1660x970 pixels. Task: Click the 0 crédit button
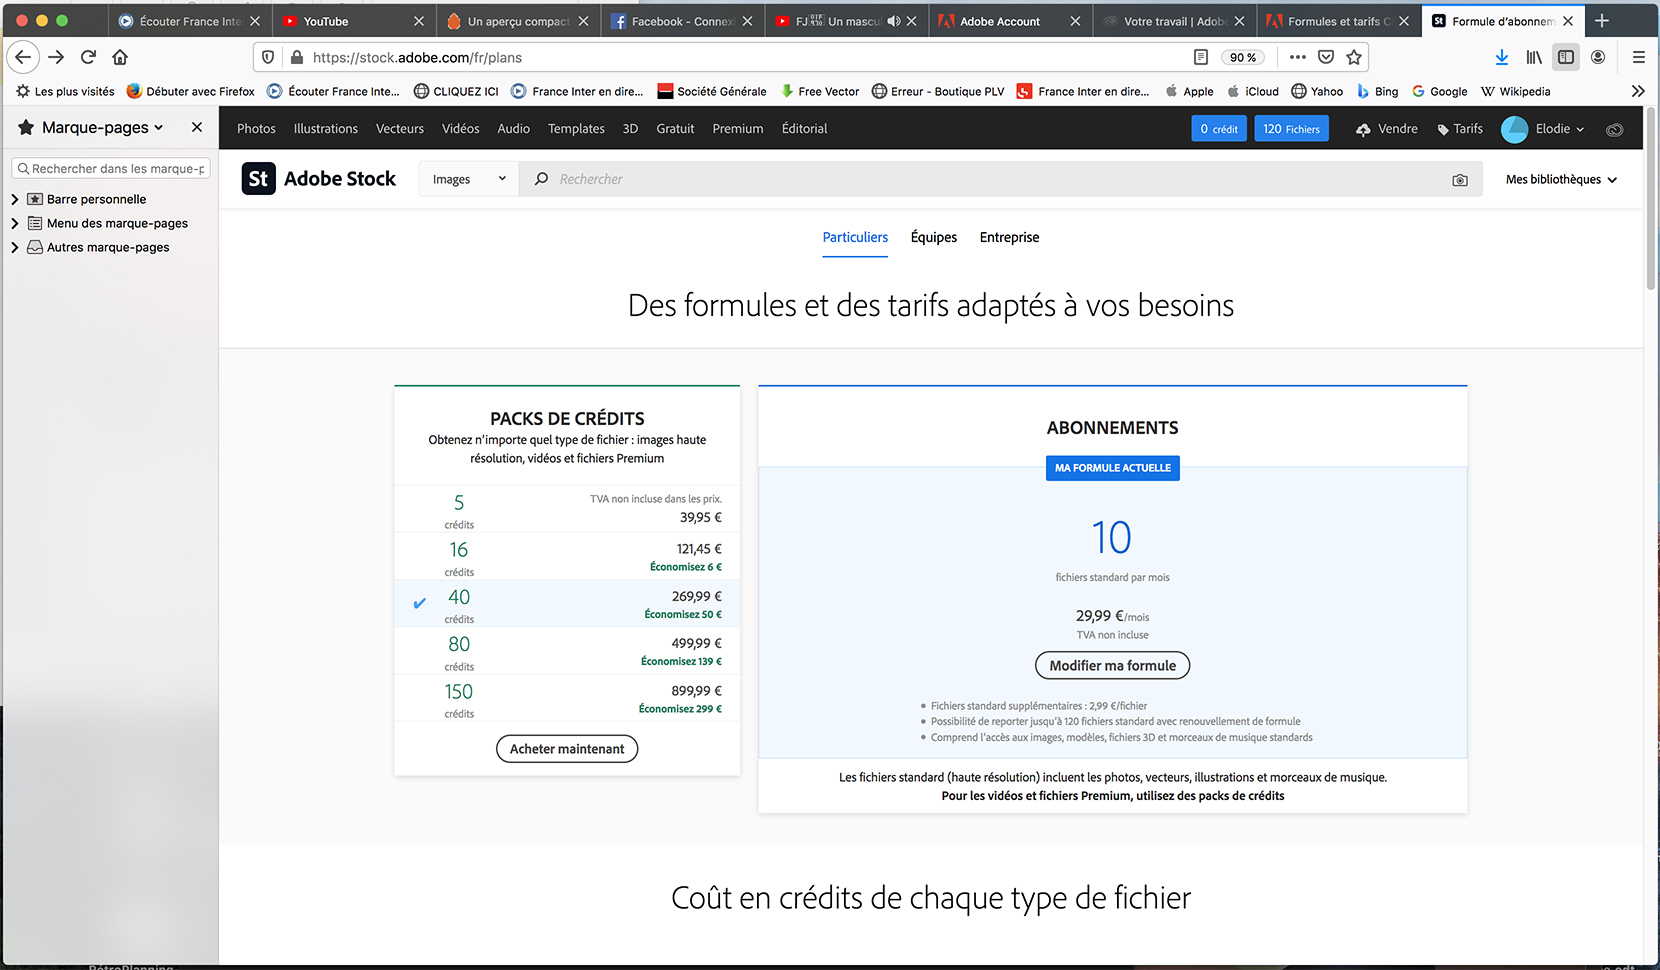1219,129
